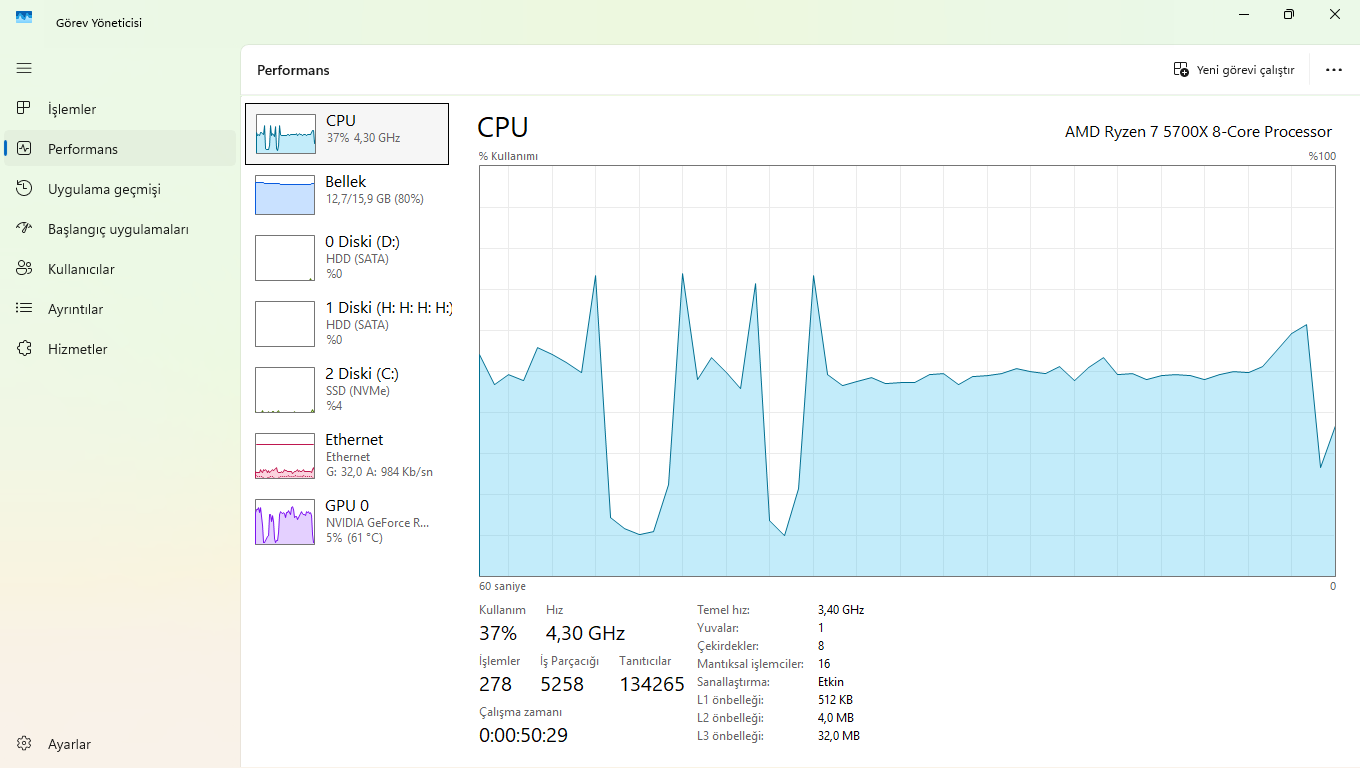This screenshot has height=768, width=1360.
Task: Click the Görev Yöneticisi title icon
Action: 24,17
